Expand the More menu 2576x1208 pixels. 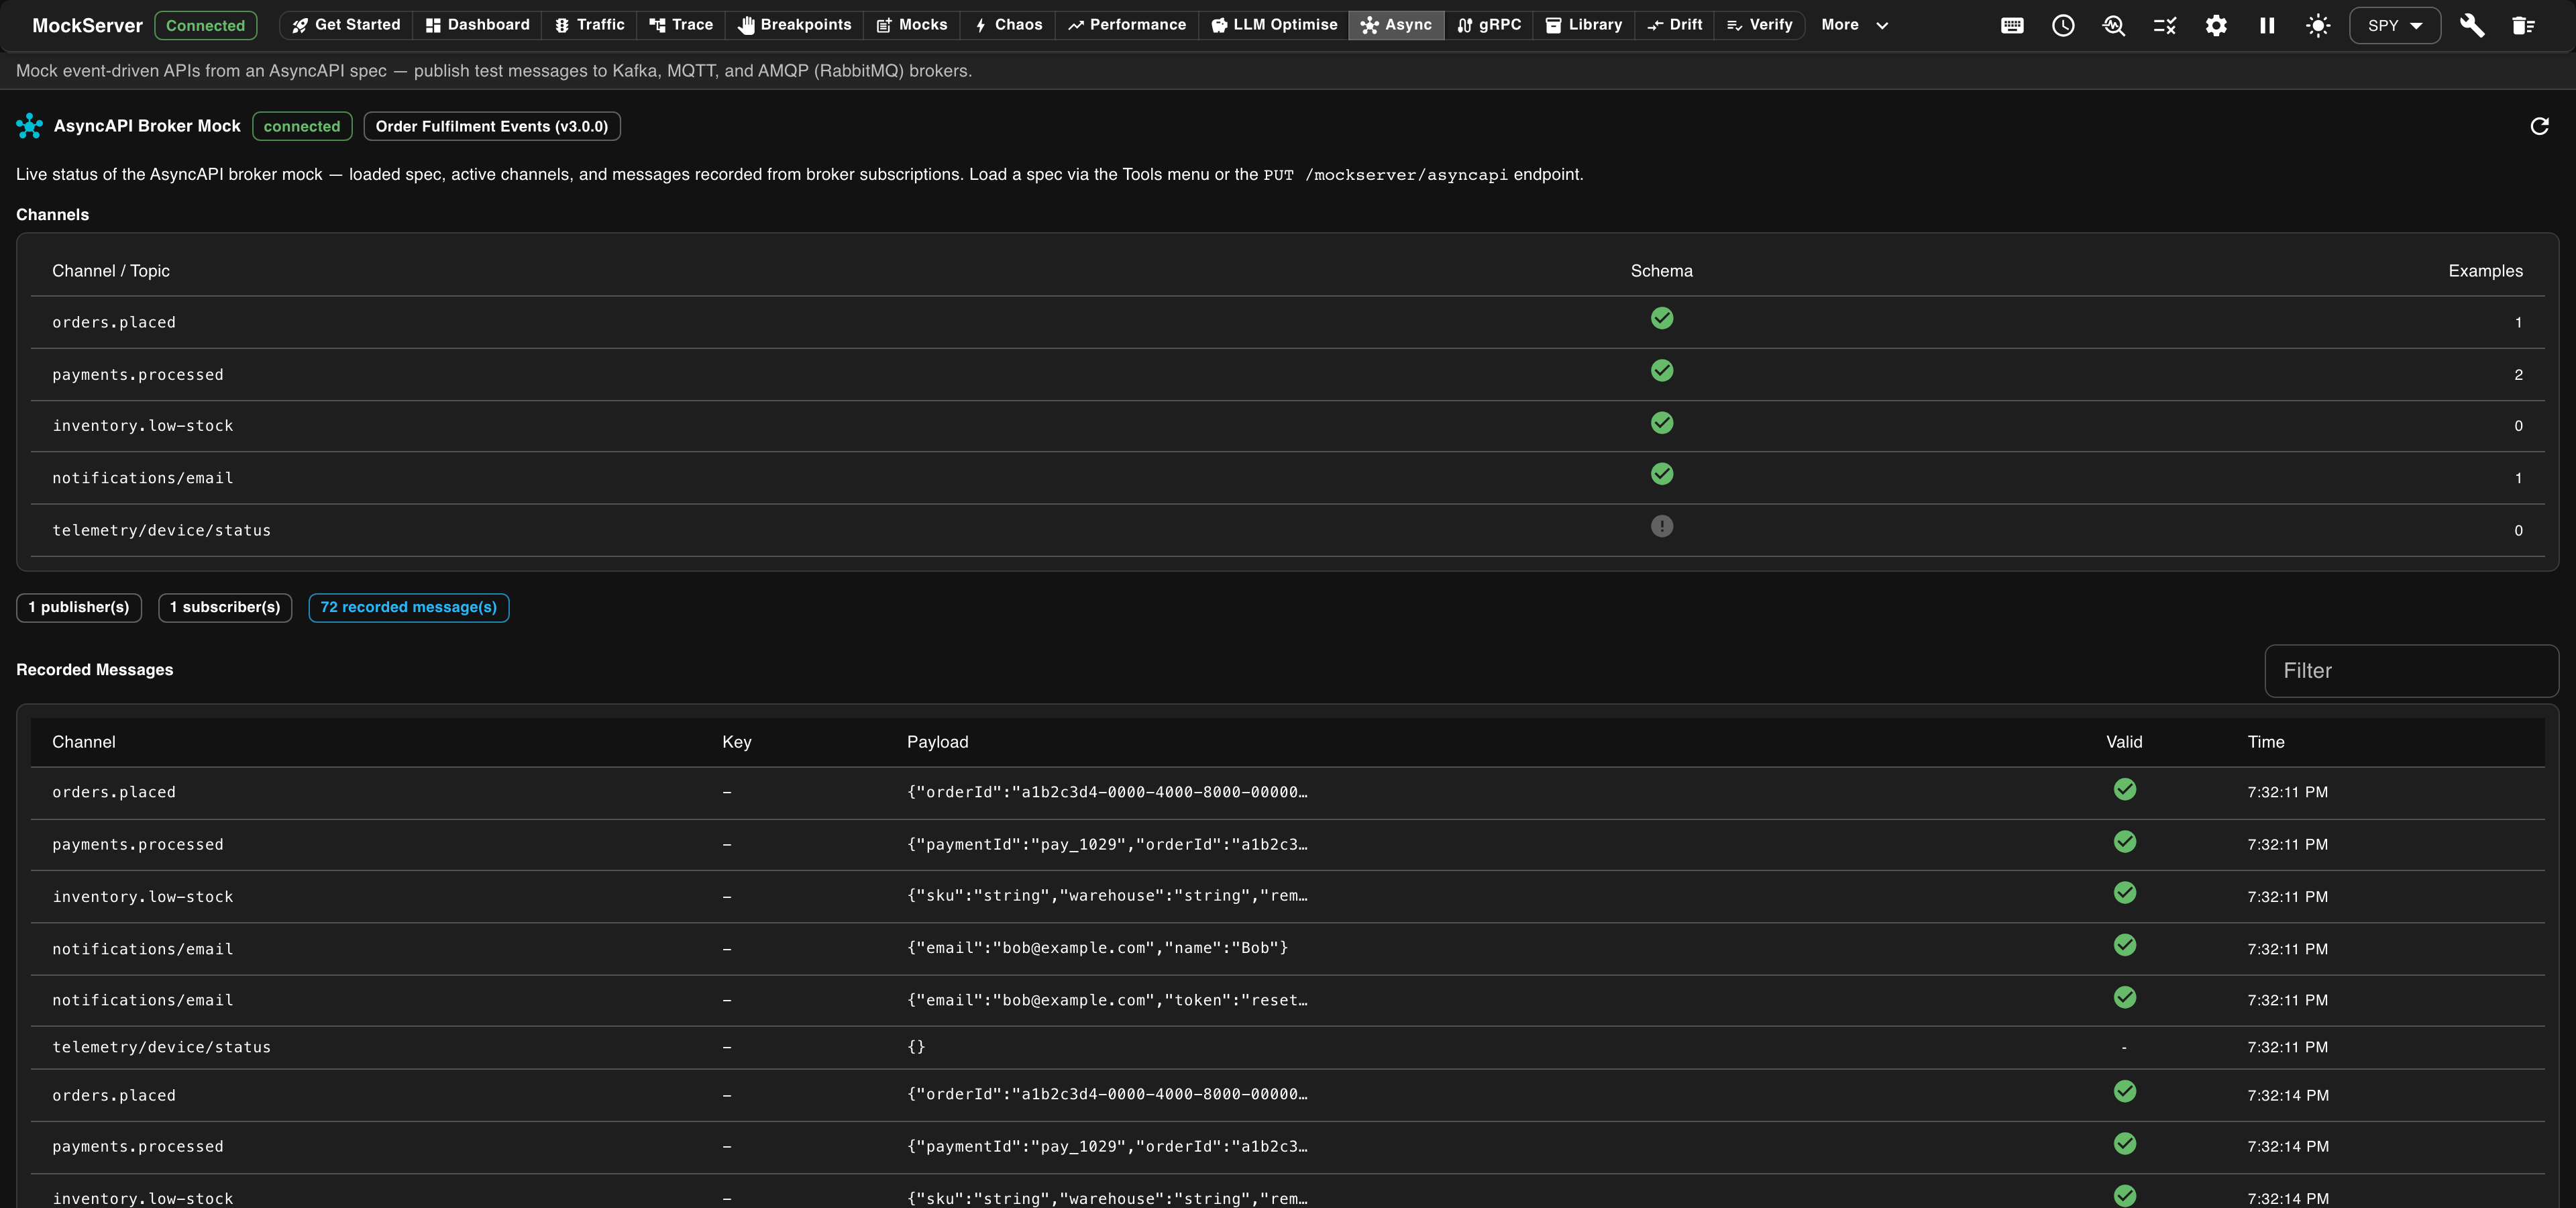tap(1854, 25)
